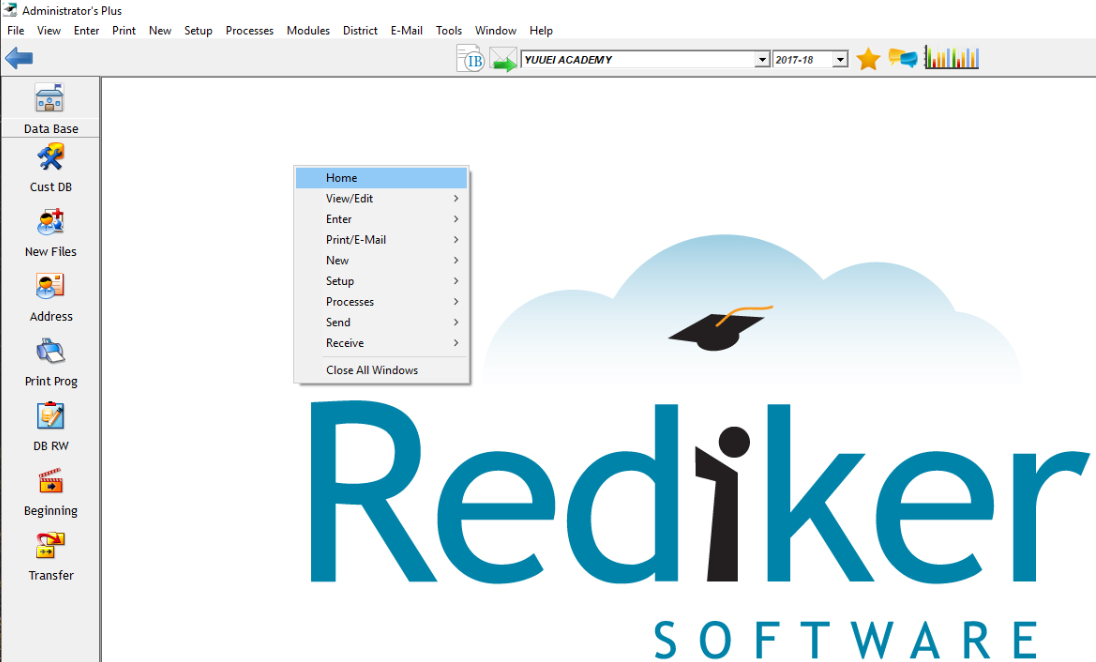Open the Print menu in menu bar
This screenshot has height=662, width=1096.
click(124, 31)
